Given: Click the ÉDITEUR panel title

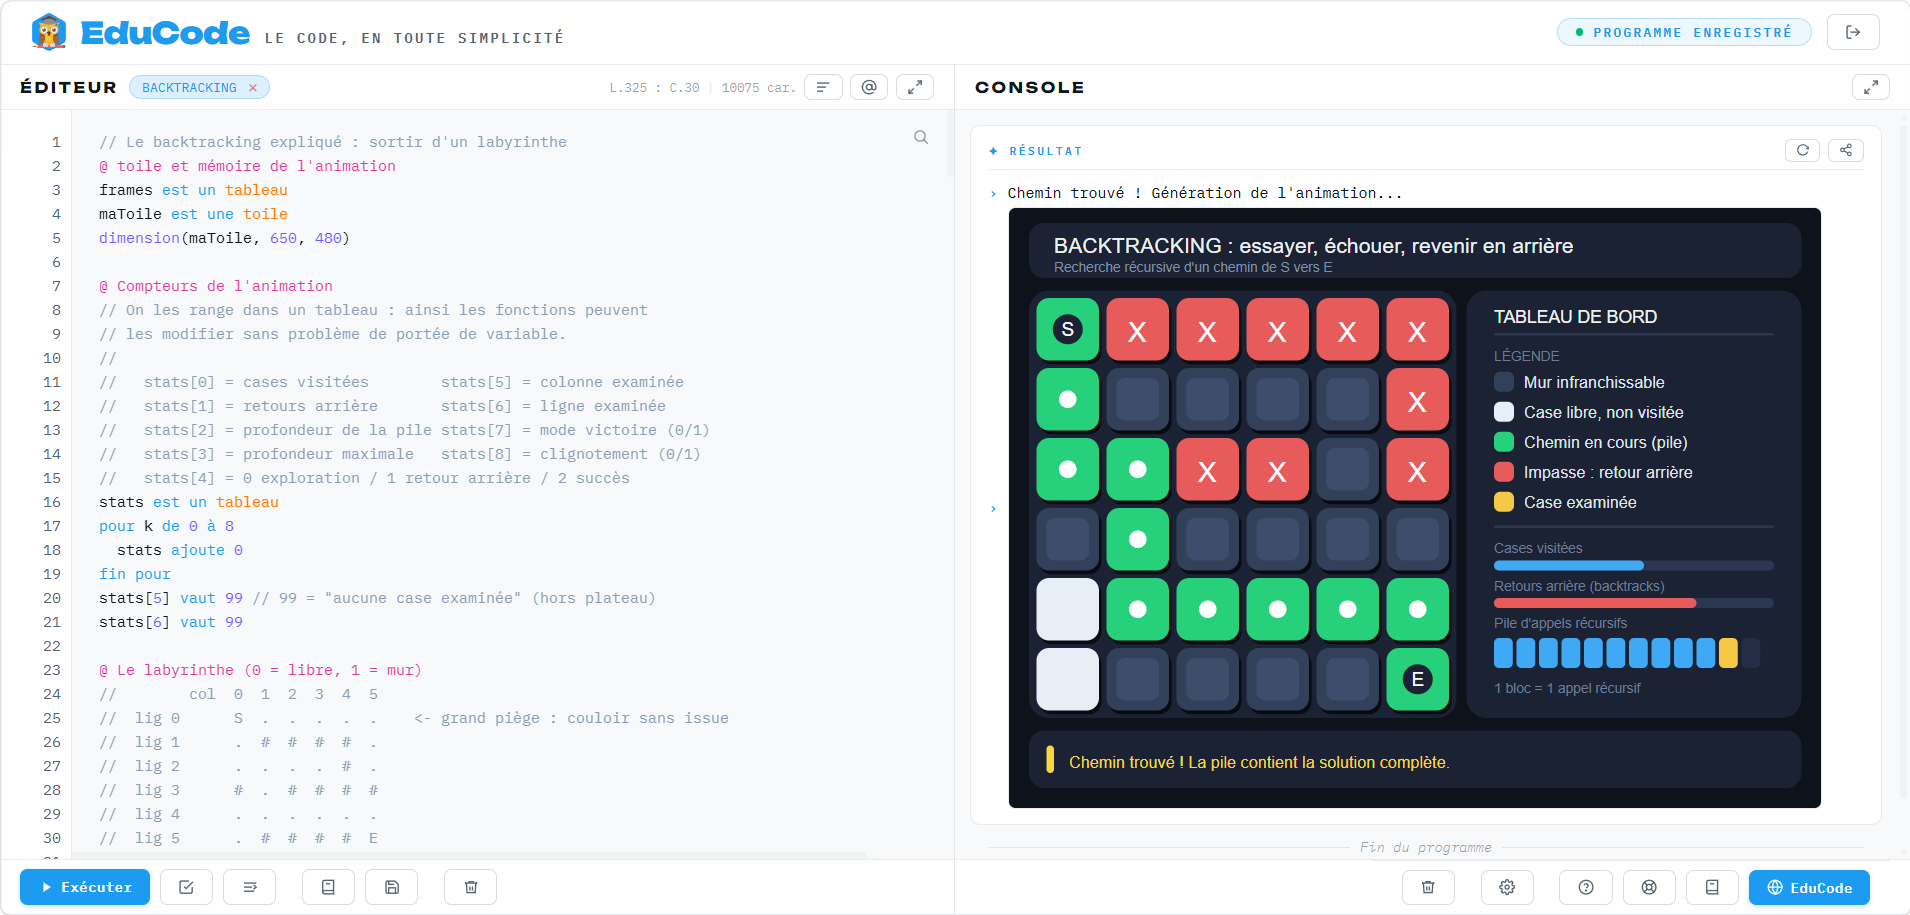Looking at the screenshot, I should (68, 87).
